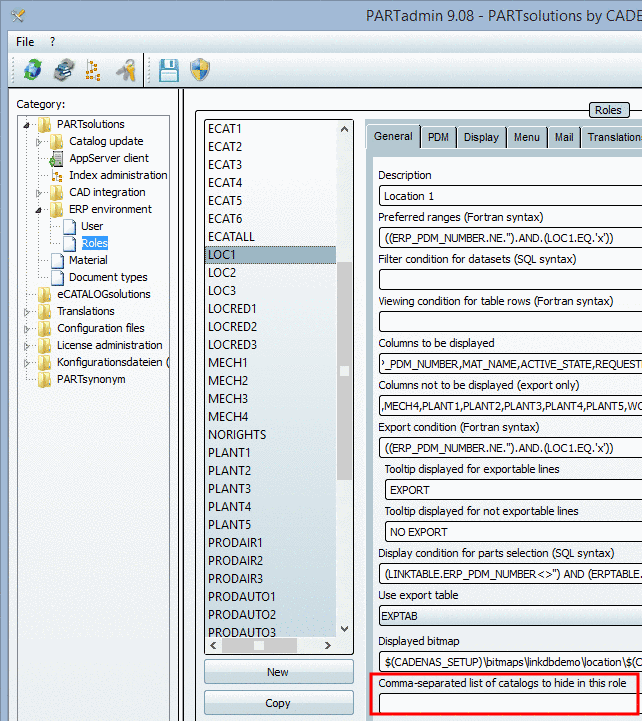Select the NORIGHTS role
Image resolution: width=642 pixels, height=721 pixels.
[x=270, y=435]
